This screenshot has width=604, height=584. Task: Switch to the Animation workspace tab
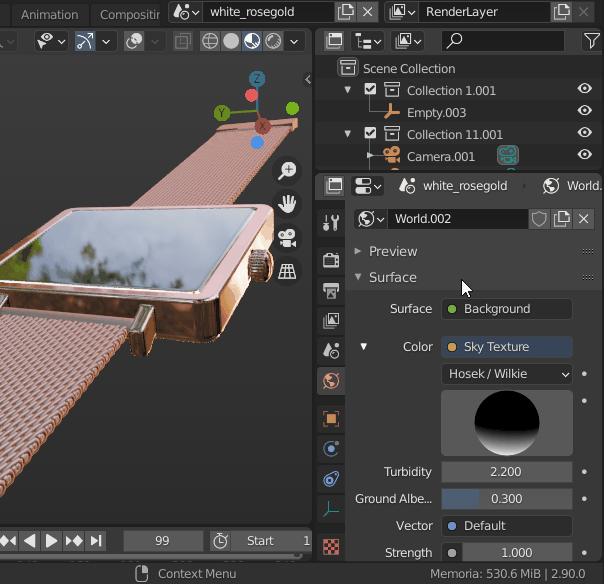(x=49, y=15)
